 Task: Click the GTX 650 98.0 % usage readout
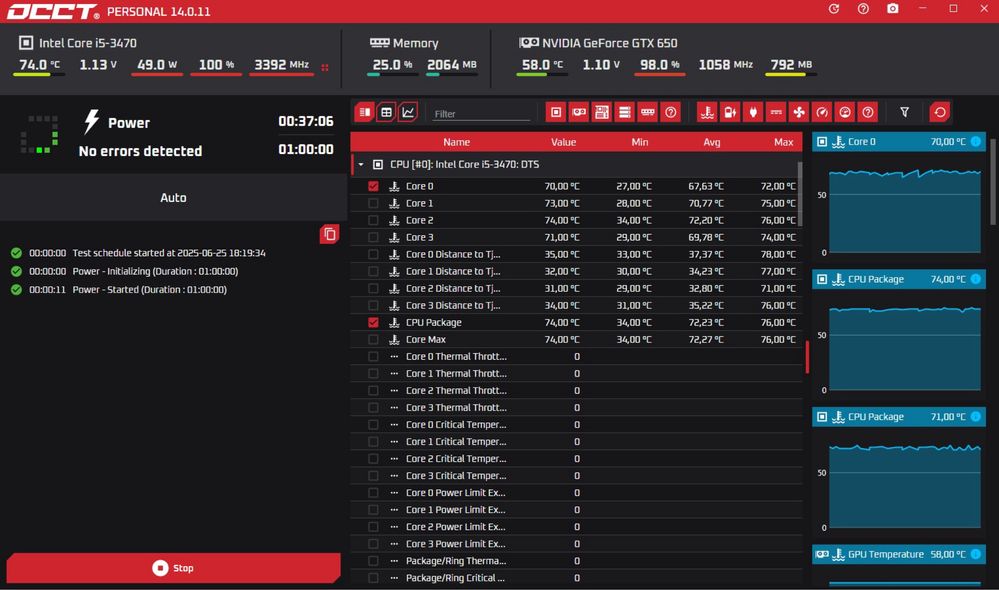pyautogui.click(x=659, y=65)
